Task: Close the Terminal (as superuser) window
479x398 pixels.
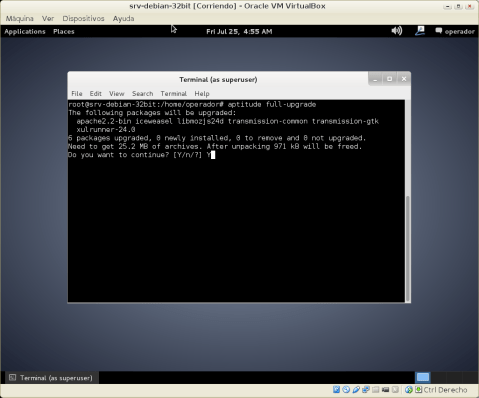Action: [404, 79]
